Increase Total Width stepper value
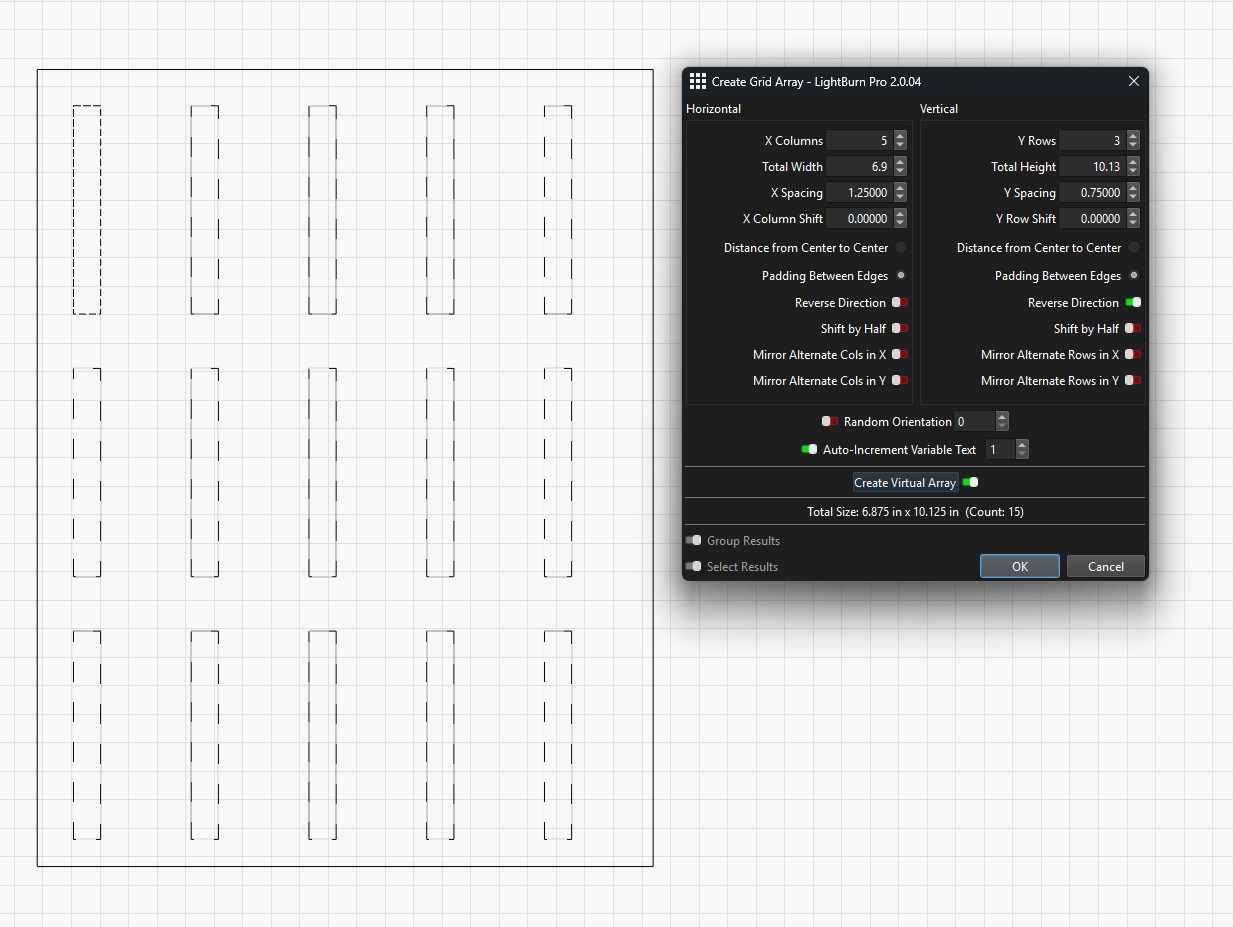1233x927 pixels. (x=901, y=162)
